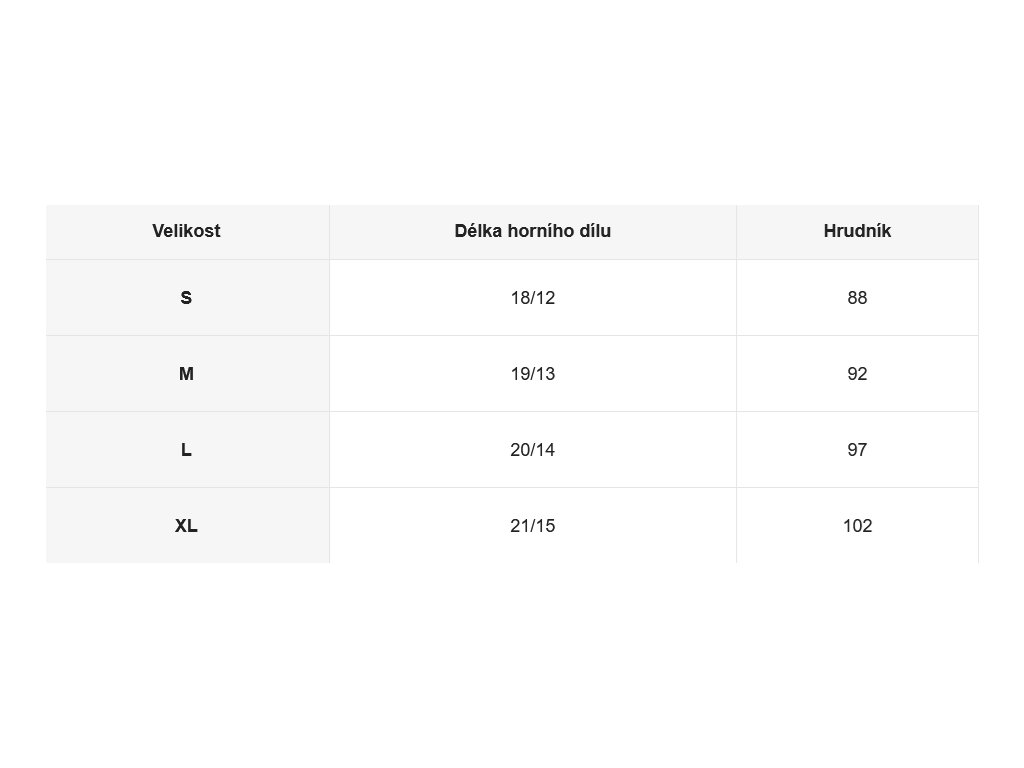Click the Hrudník column header
This screenshot has height=768, width=1024.
pyautogui.click(x=857, y=231)
